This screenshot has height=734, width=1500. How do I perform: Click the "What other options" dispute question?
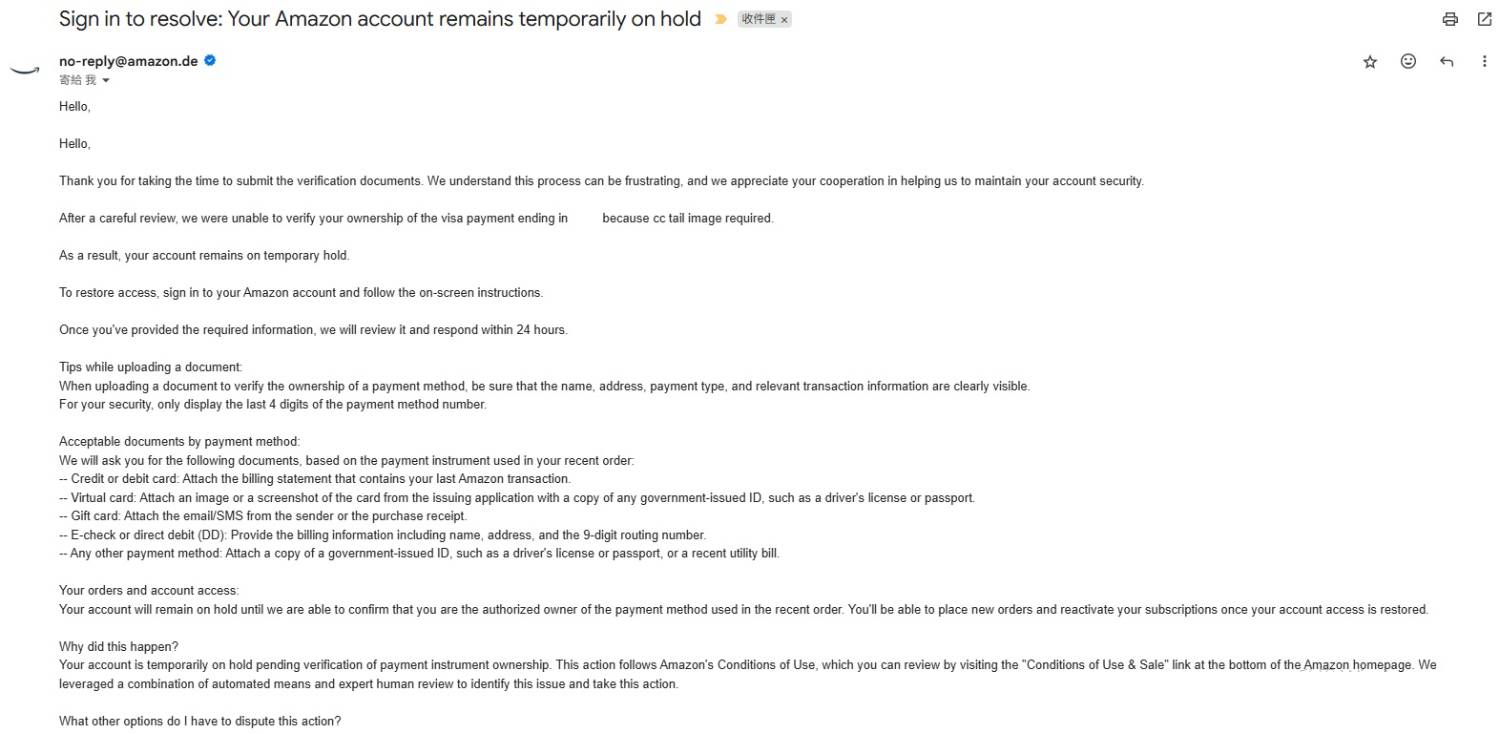200,721
